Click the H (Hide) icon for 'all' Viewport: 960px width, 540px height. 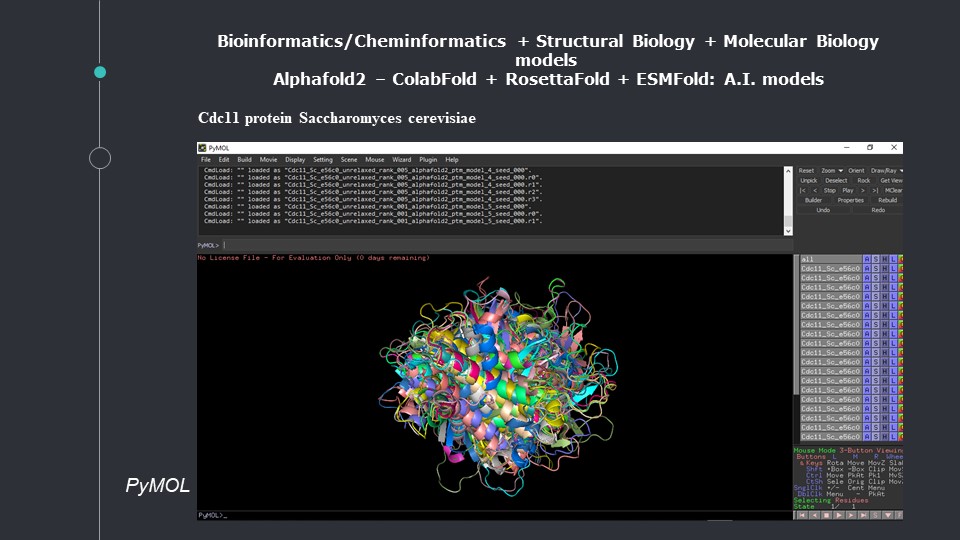point(883,259)
